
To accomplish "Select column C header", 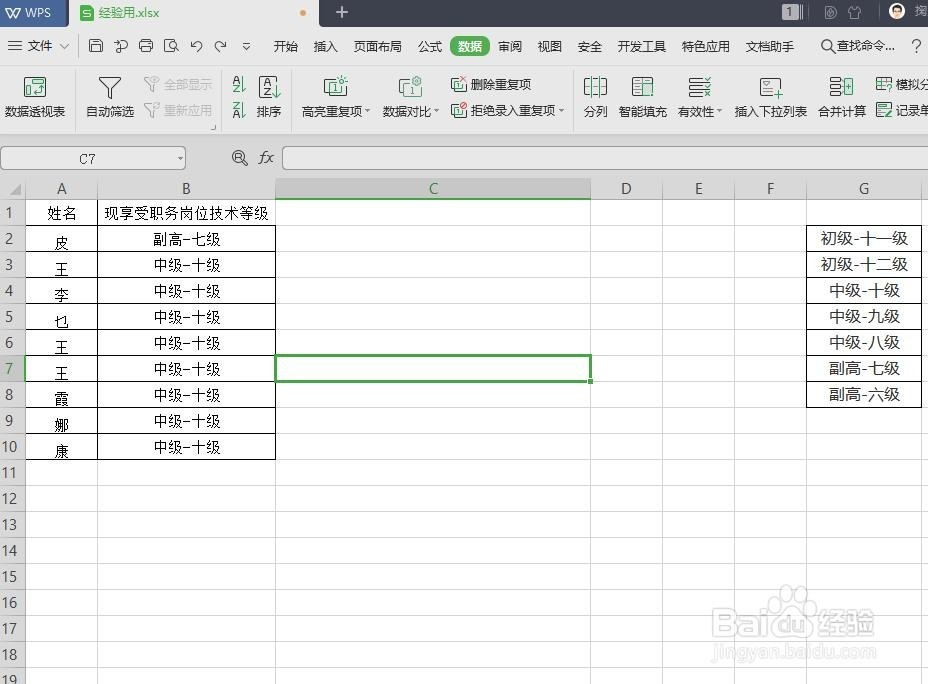I will pos(433,189).
